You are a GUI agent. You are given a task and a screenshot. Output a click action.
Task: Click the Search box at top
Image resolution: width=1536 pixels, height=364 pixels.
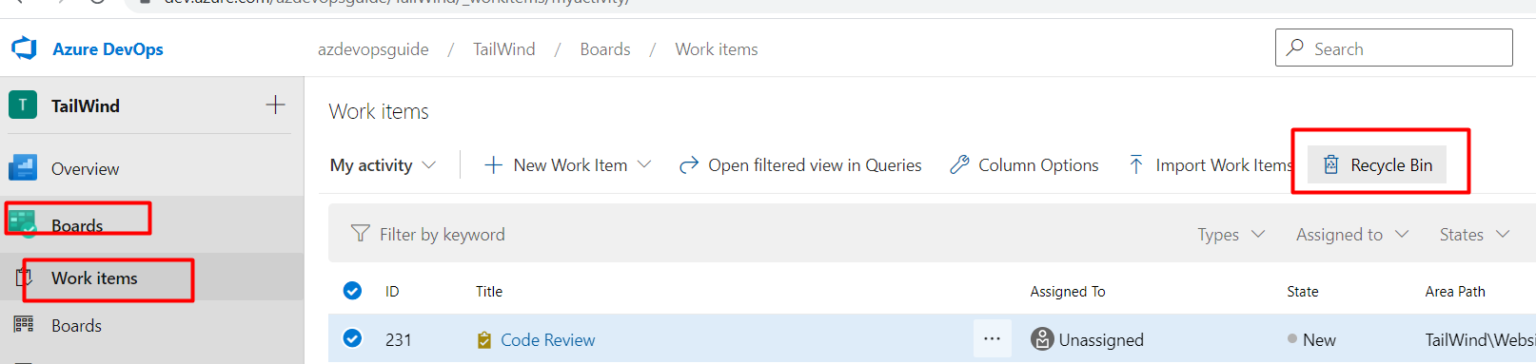pyautogui.click(x=1394, y=48)
